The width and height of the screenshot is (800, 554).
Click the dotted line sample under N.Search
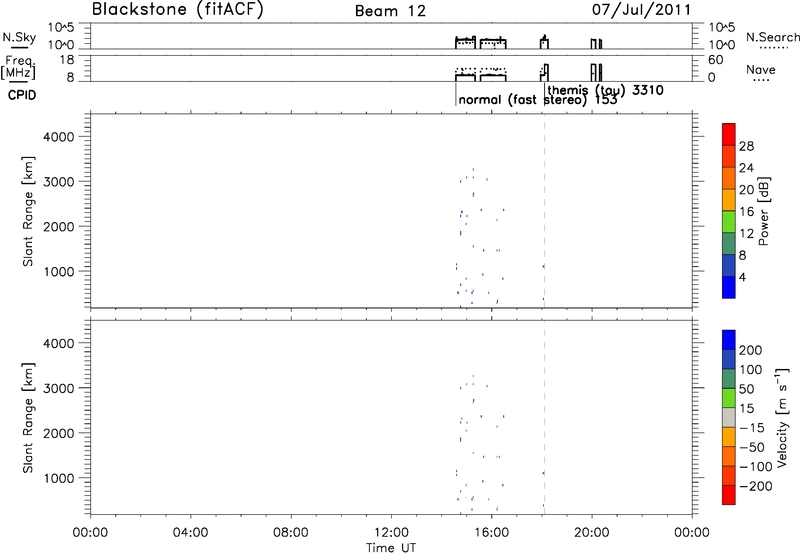point(774,48)
